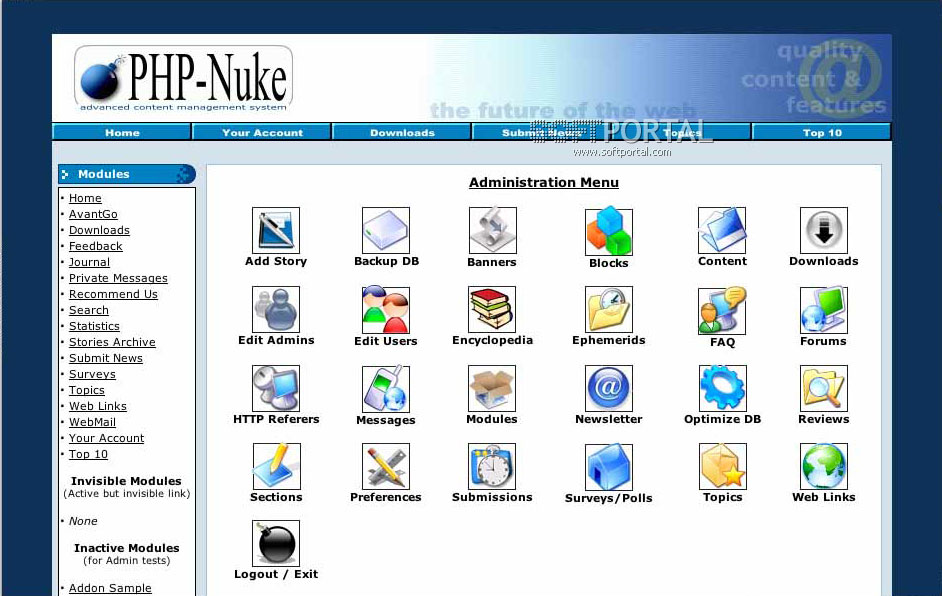Viewport: 942px width, 596px height.
Task: Open the AvantGo sidebar link
Action: point(93,214)
